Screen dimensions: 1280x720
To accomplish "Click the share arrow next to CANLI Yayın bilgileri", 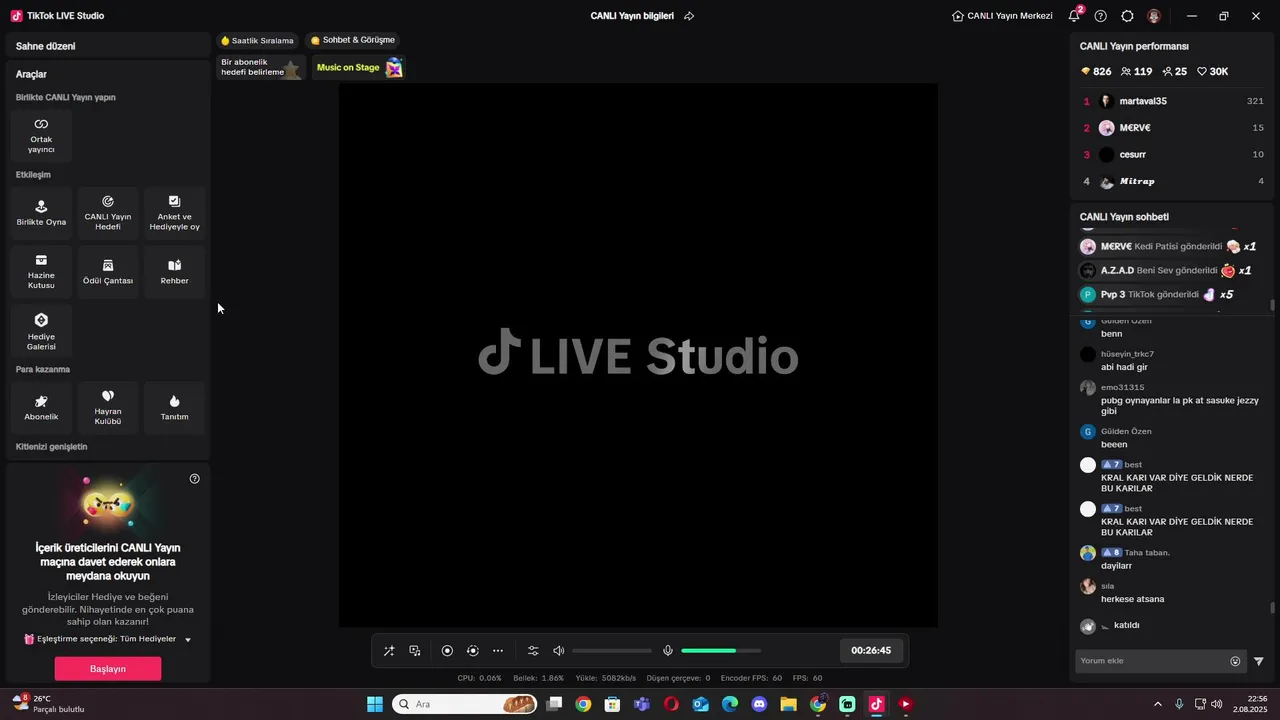I will (x=689, y=16).
